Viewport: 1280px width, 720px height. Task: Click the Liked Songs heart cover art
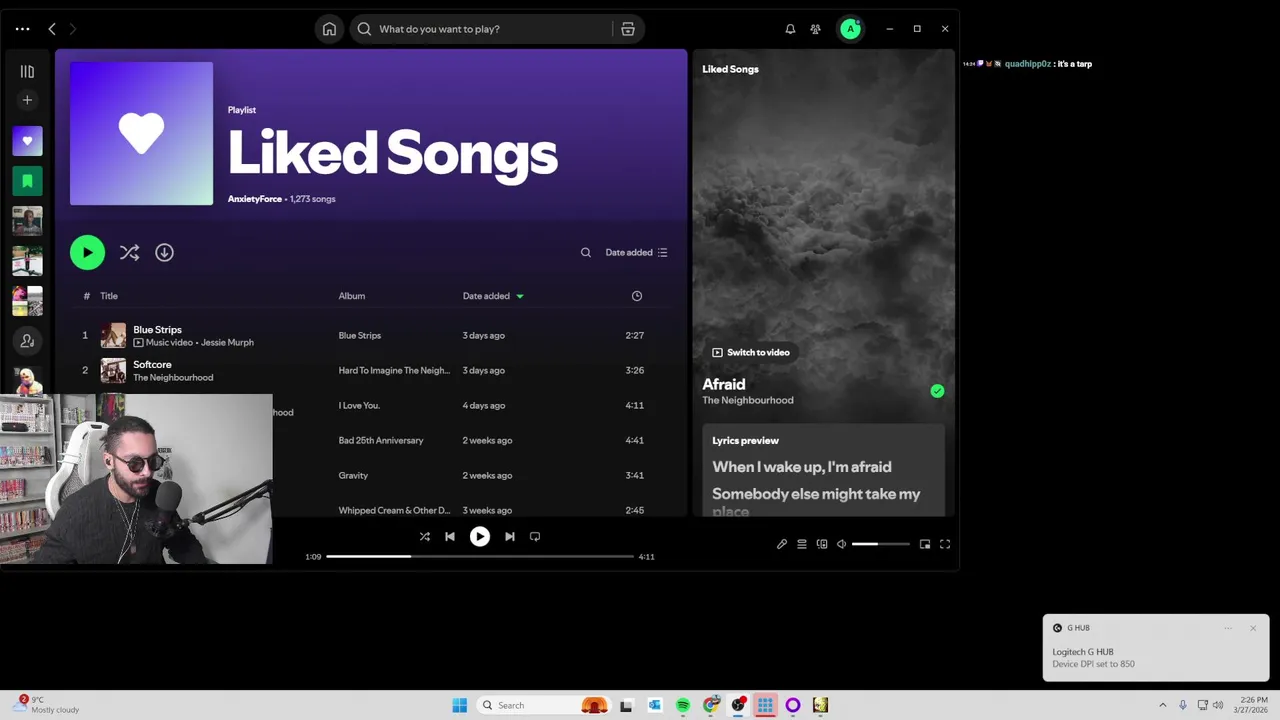141,133
